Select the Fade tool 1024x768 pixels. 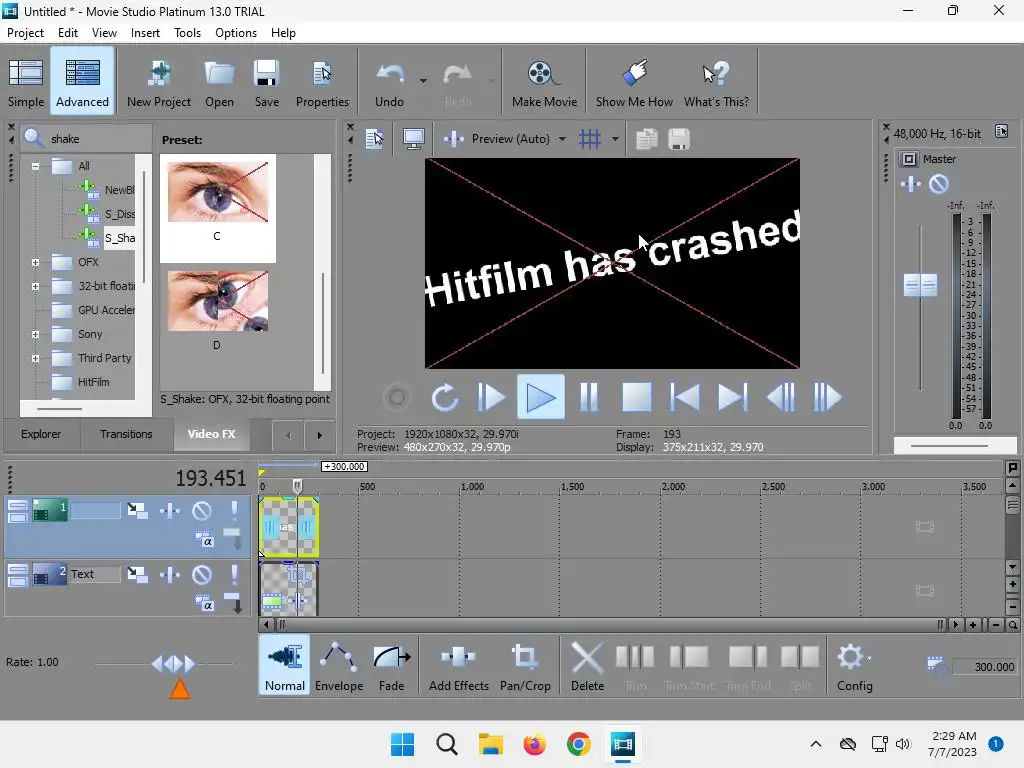391,666
